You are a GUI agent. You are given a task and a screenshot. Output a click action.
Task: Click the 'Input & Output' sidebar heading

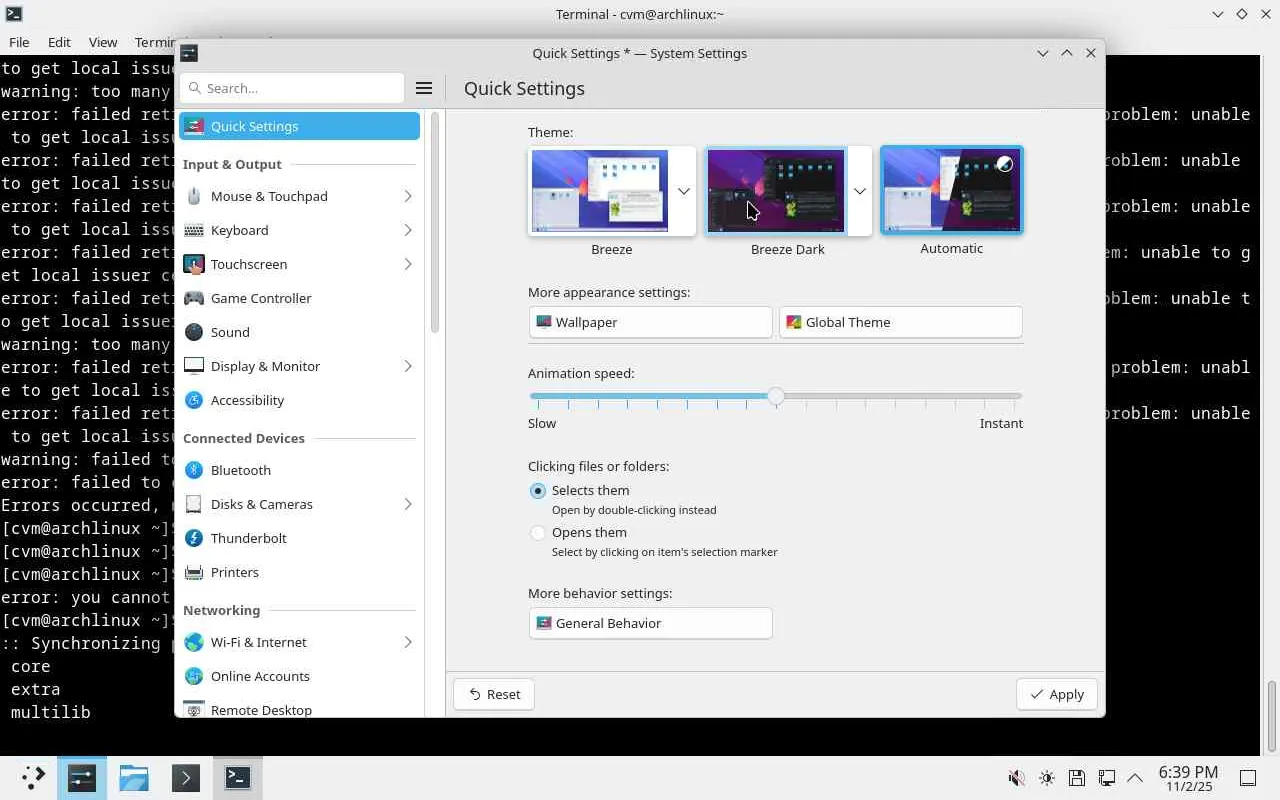232,164
